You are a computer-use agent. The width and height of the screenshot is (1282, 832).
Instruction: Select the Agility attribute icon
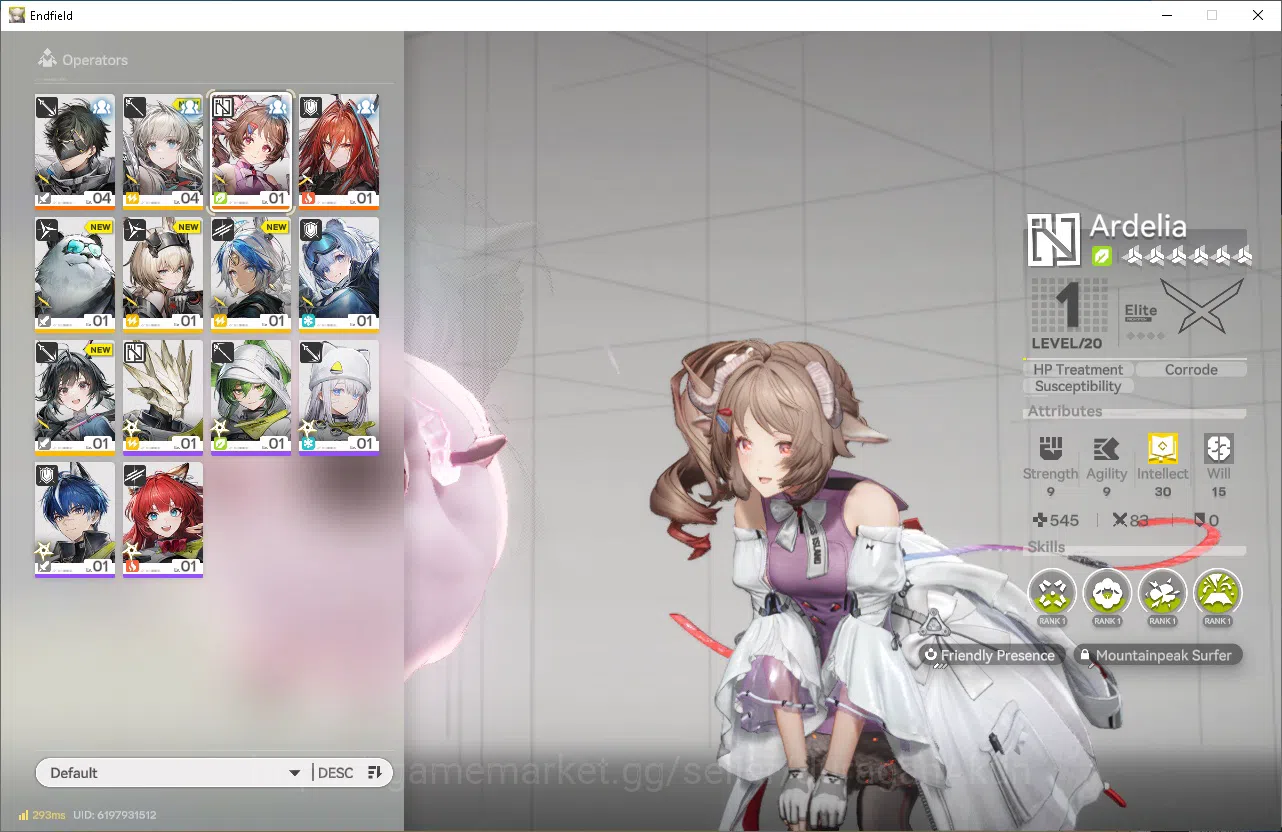click(1106, 448)
